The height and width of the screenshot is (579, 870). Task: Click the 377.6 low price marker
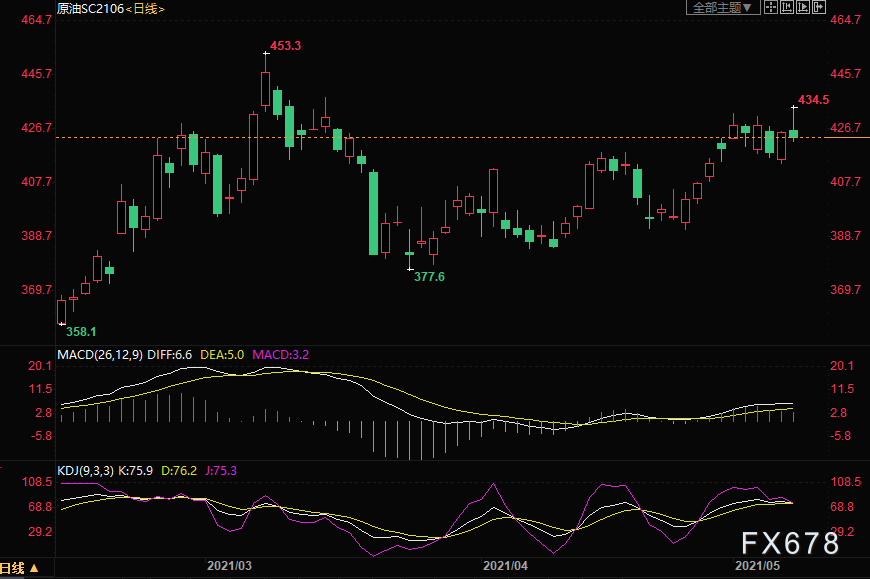click(429, 276)
